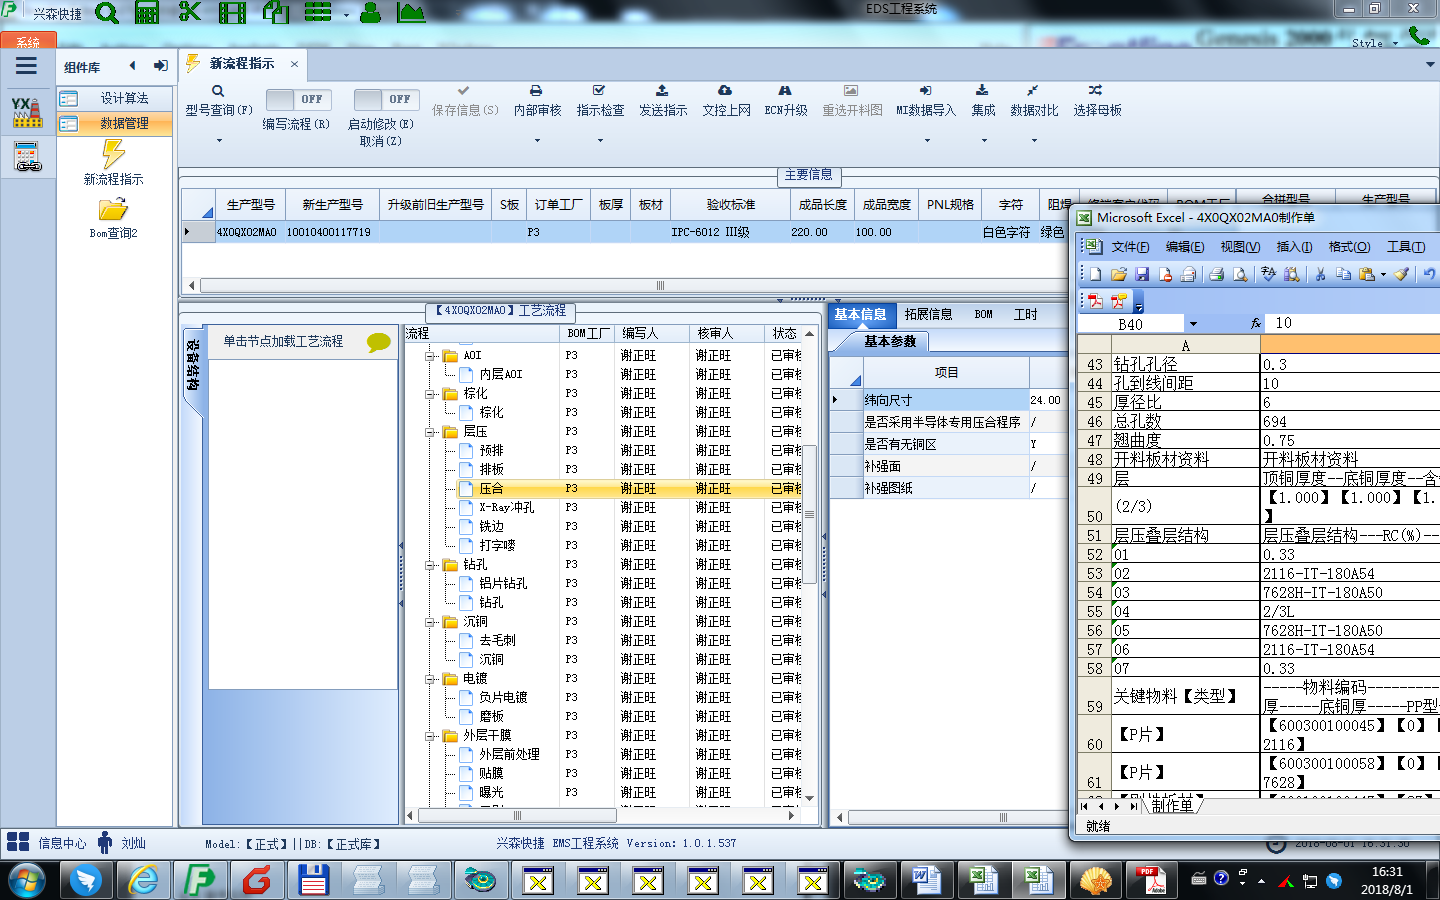This screenshot has height=900, width=1440.
Task: Click the green area chart icon
Action: point(411,12)
